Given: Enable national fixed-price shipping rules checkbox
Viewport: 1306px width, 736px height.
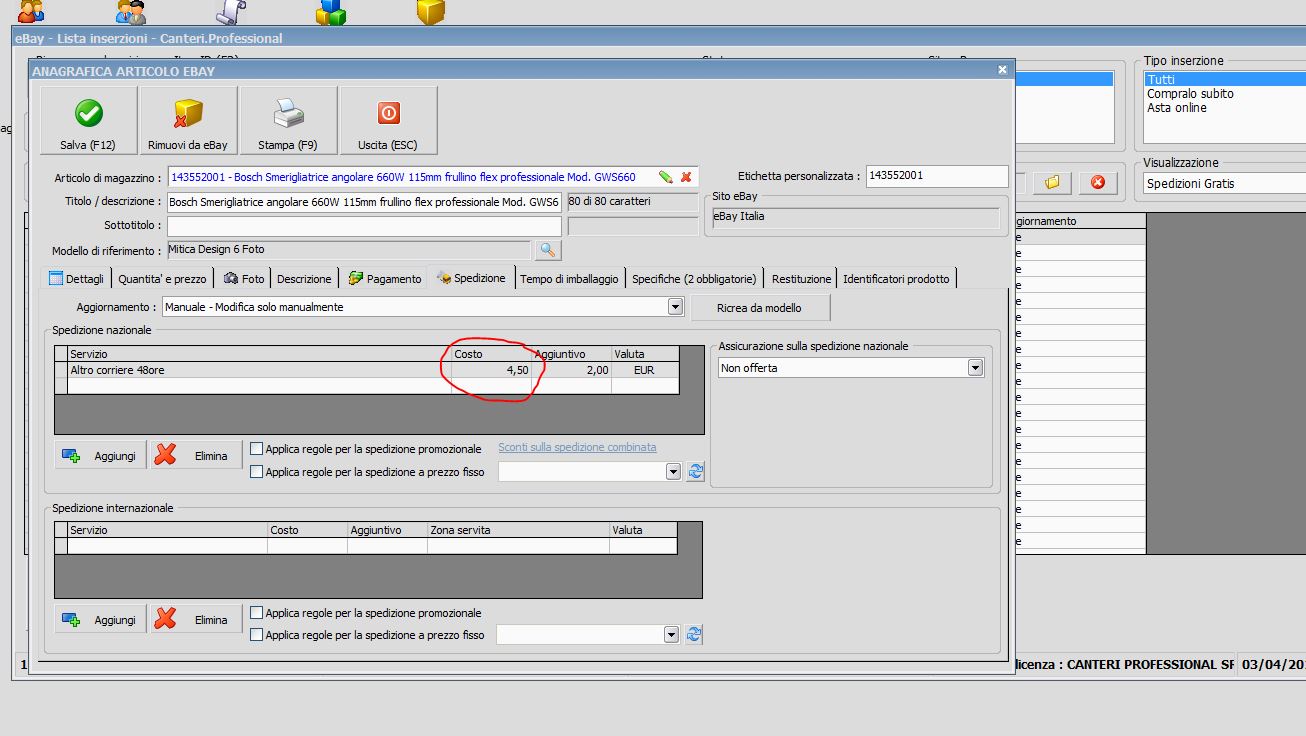Looking at the screenshot, I should pos(257,471).
